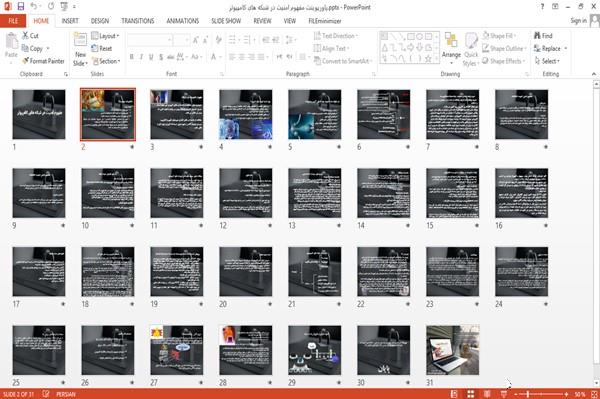Expand the Layout dropdown
The height and width of the screenshot is (399, 600).
point(106,36)
